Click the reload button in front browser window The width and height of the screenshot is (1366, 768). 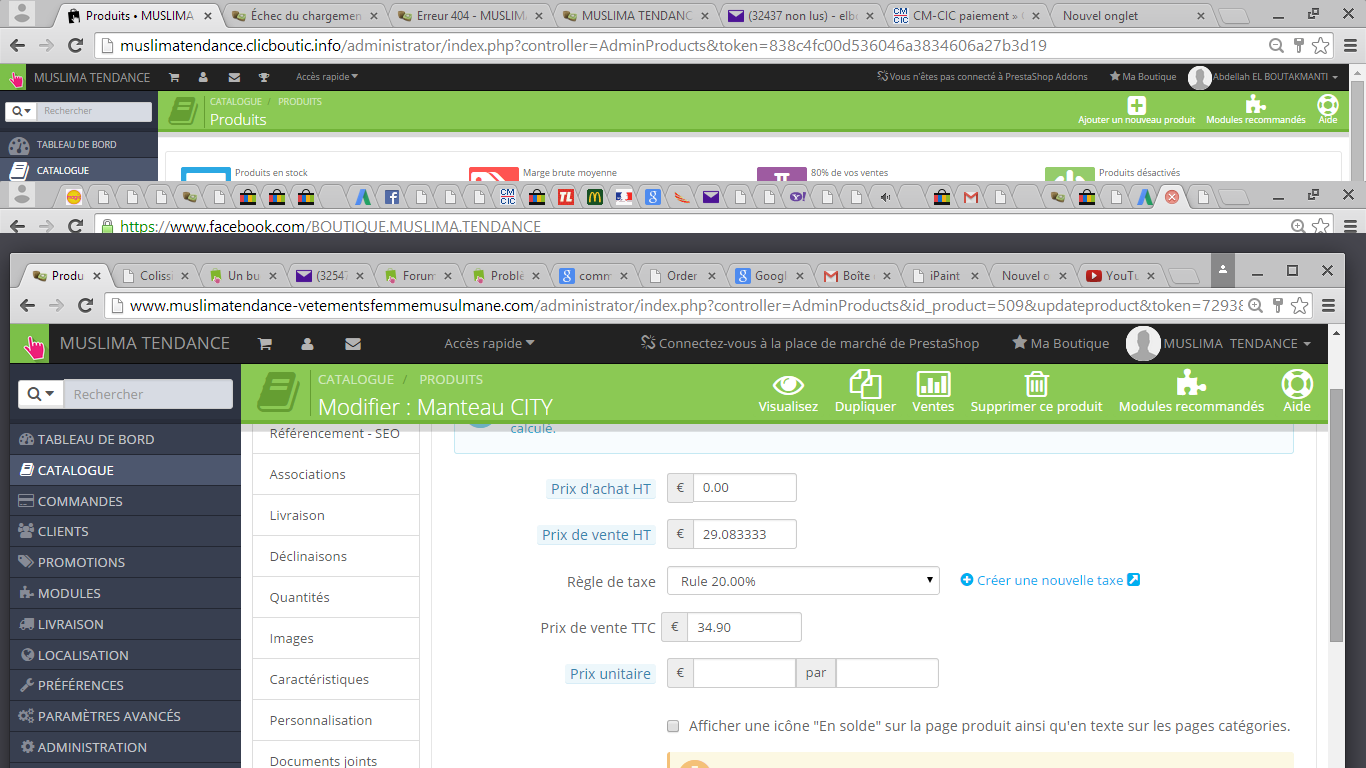[x=85, y=305]
